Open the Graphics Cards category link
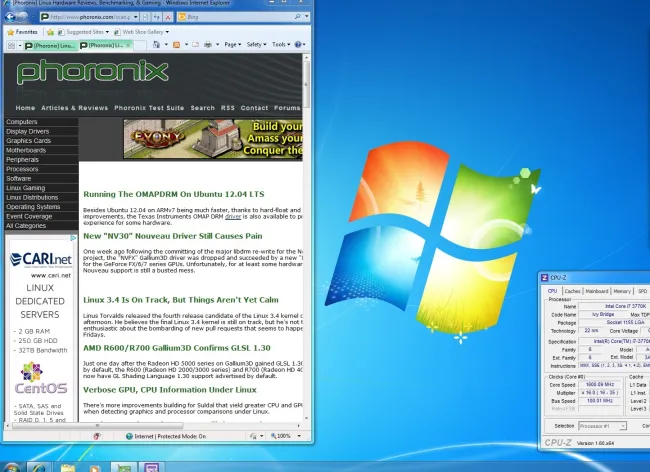Screen dimensions: 650x472 [28, 140]
